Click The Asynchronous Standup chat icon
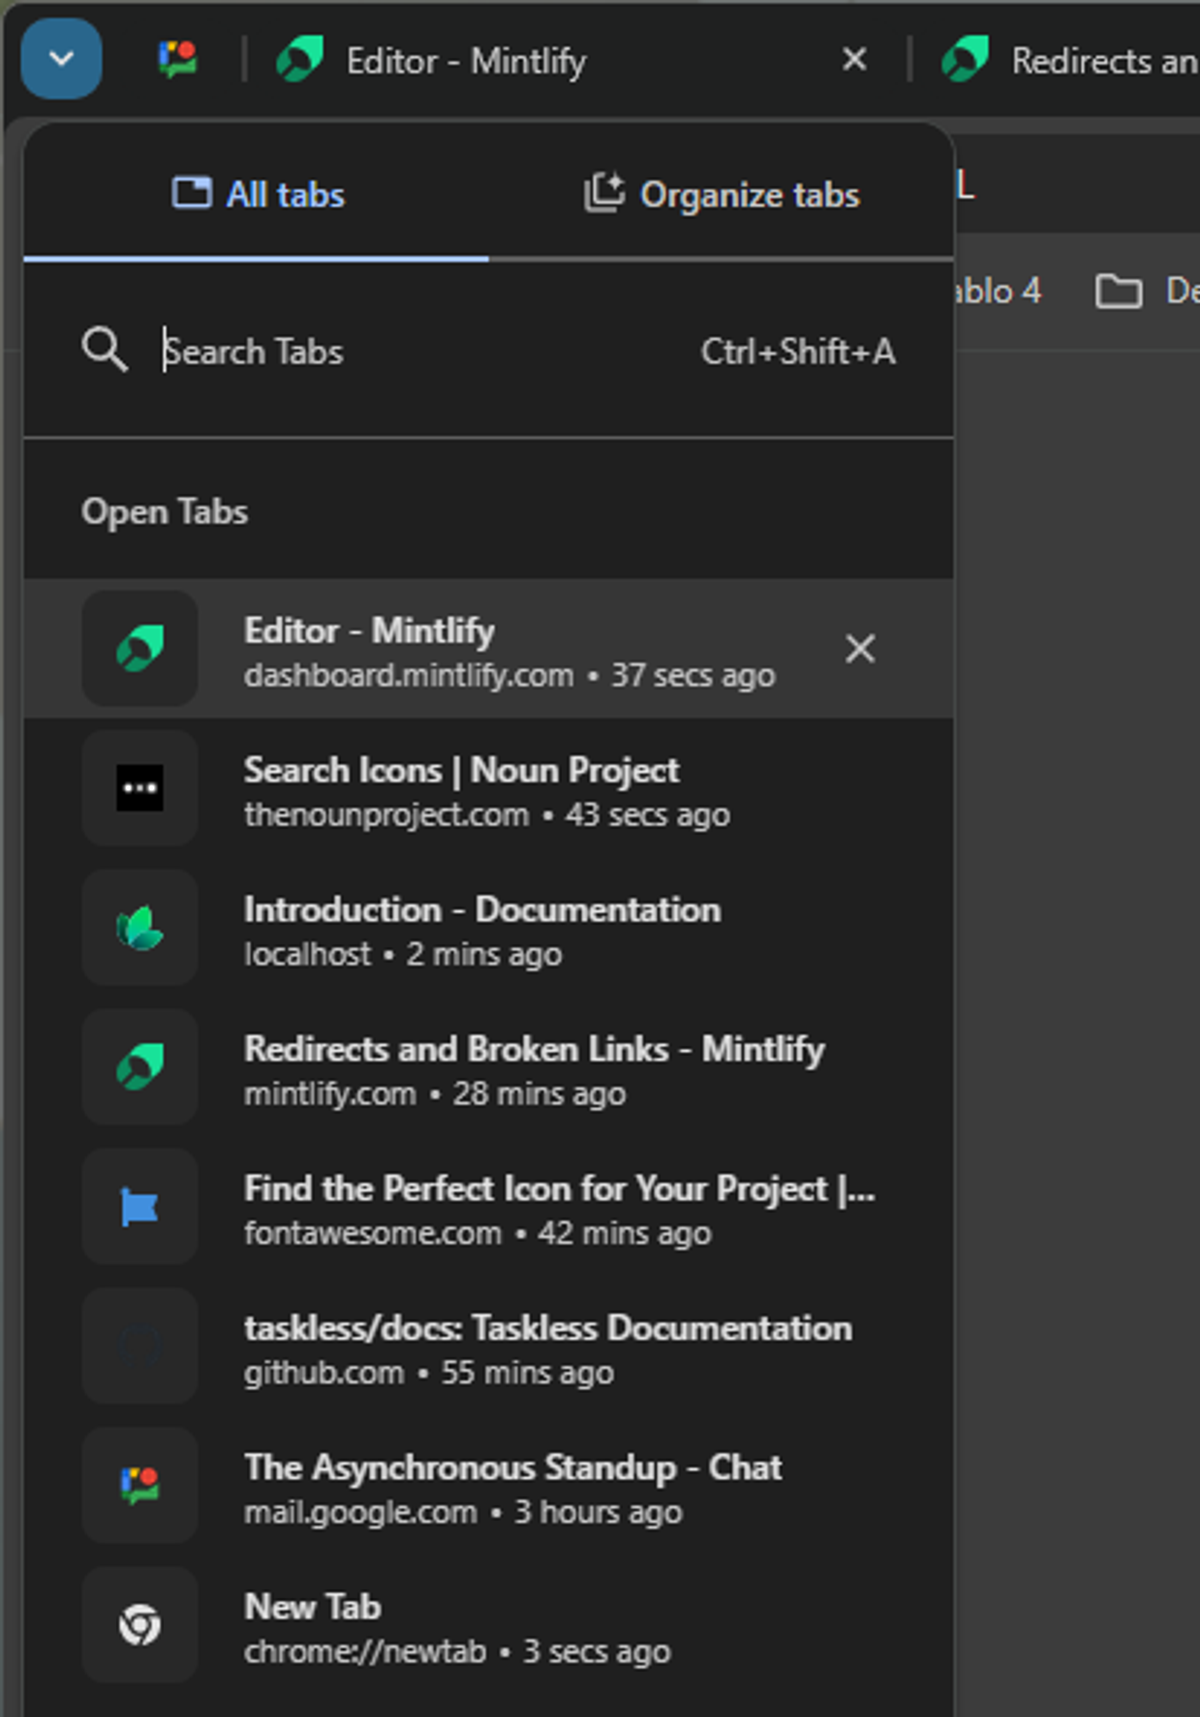This screenshot has height=1717, width=1200. [x=140, y=1485]
